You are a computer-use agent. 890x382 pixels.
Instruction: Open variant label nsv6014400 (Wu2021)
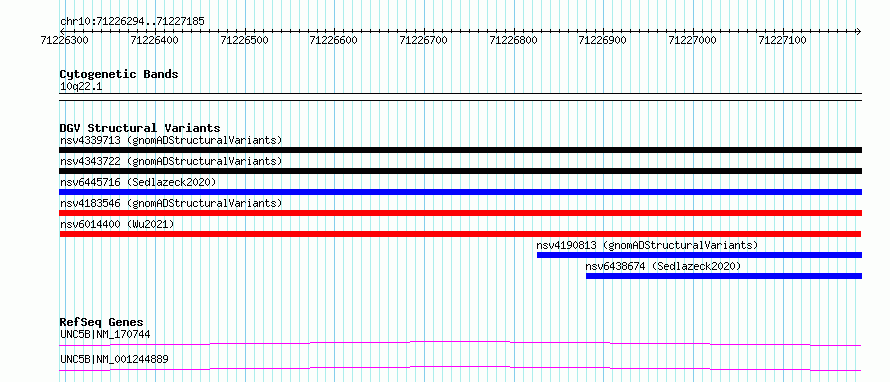click(117, 224)
